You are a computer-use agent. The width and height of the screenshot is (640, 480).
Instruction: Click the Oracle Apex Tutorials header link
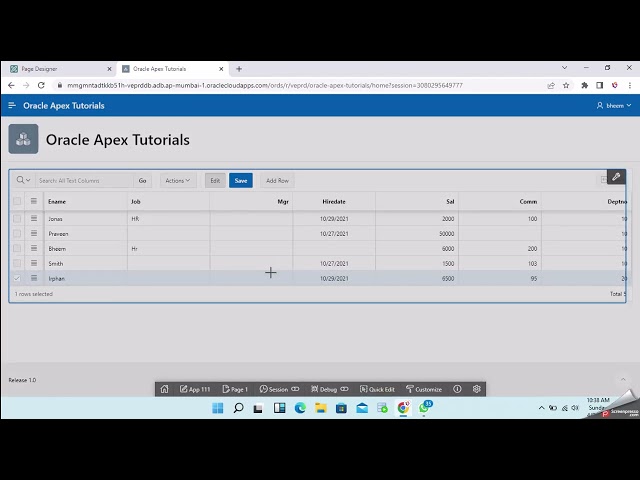[64, 105]
